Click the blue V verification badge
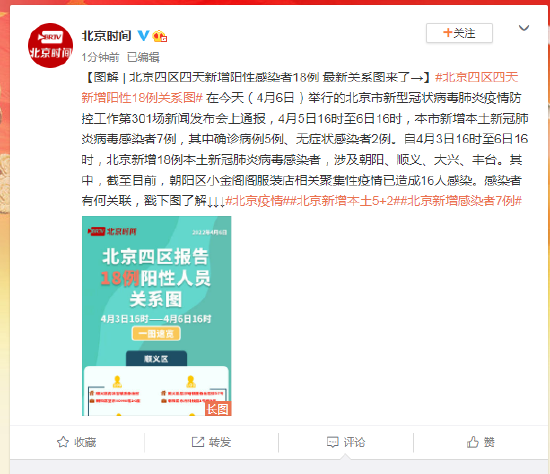The image size is (550, 474). (x=143, y=35)
